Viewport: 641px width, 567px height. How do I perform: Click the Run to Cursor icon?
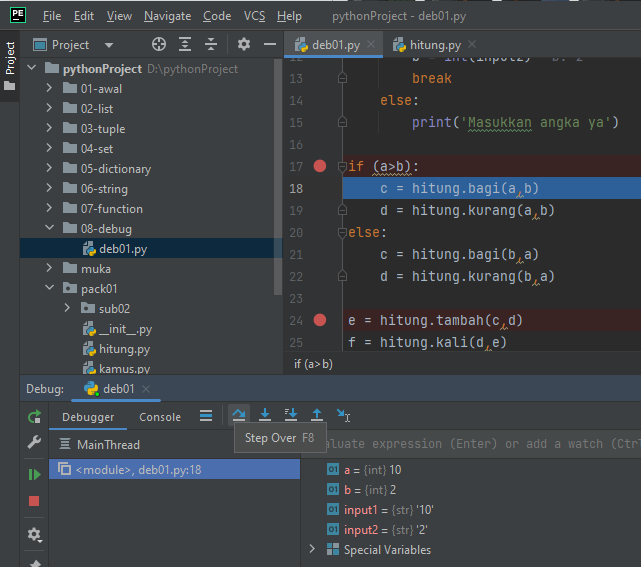(343, 415)
